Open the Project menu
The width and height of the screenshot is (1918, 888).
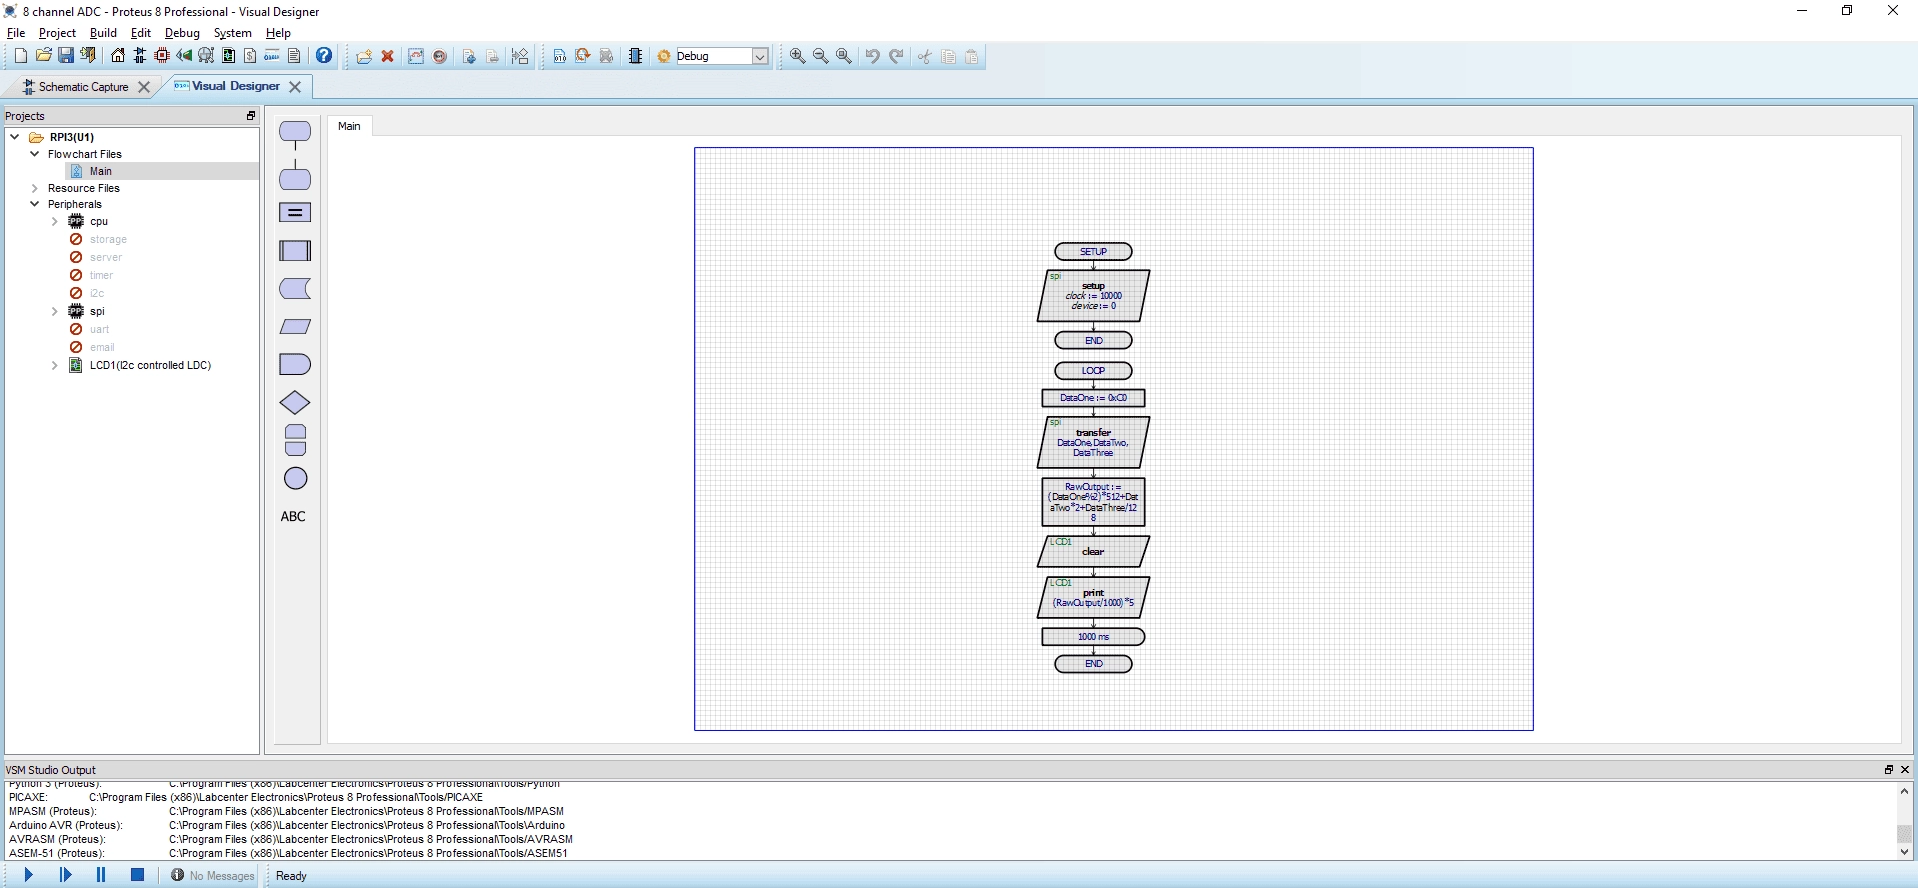[57, 33]
